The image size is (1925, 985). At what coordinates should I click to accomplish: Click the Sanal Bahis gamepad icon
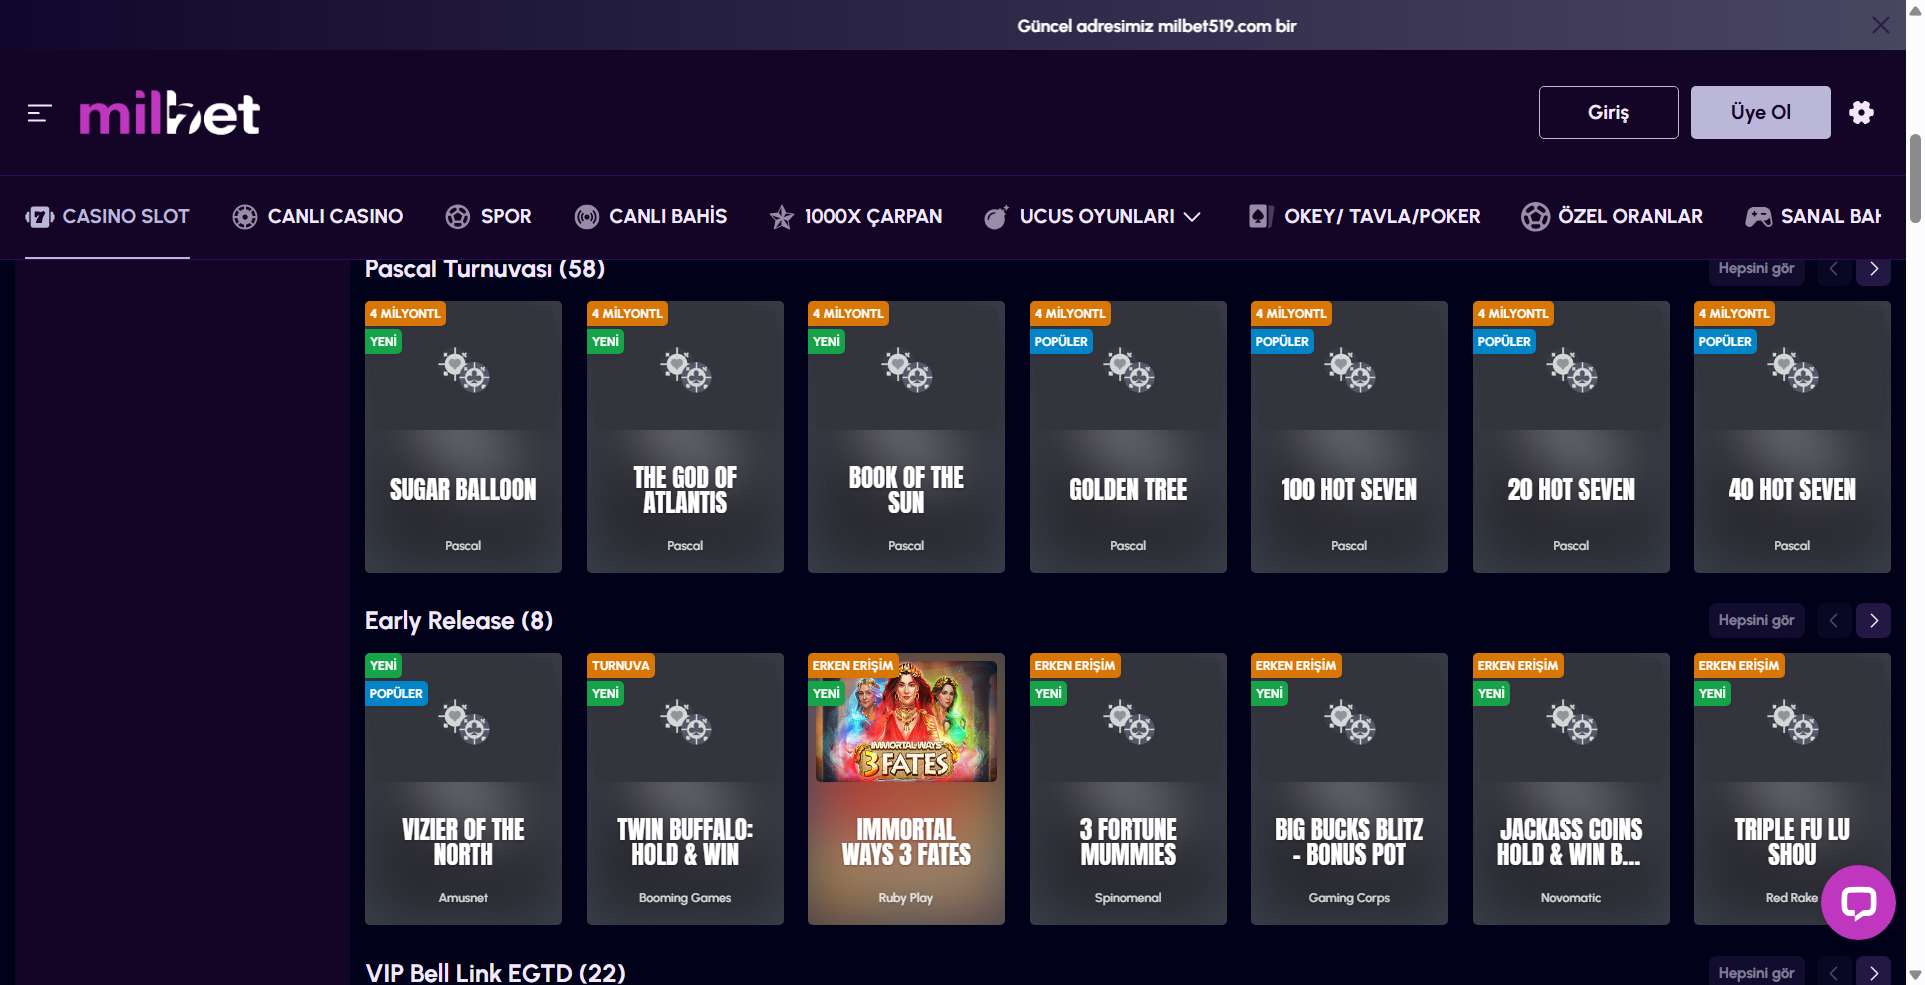pyautogui.click(x=1759, y=217)
